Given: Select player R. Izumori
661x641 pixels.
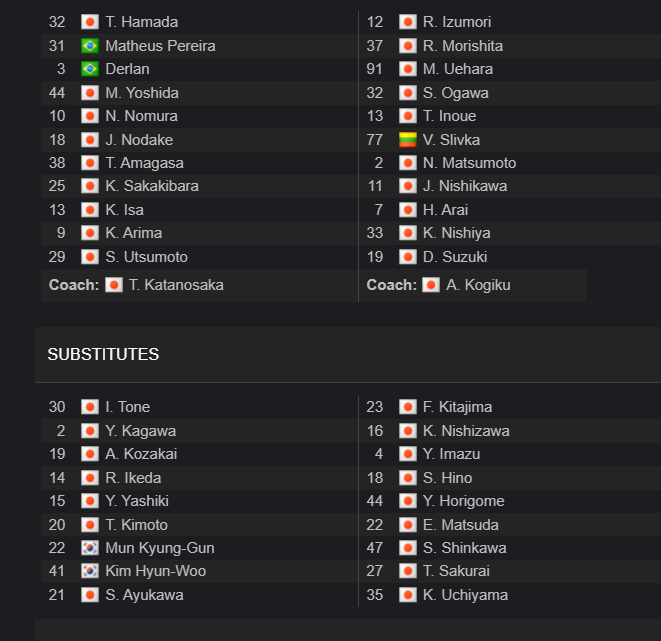Looking at the screenshot, I should (457, 22).
